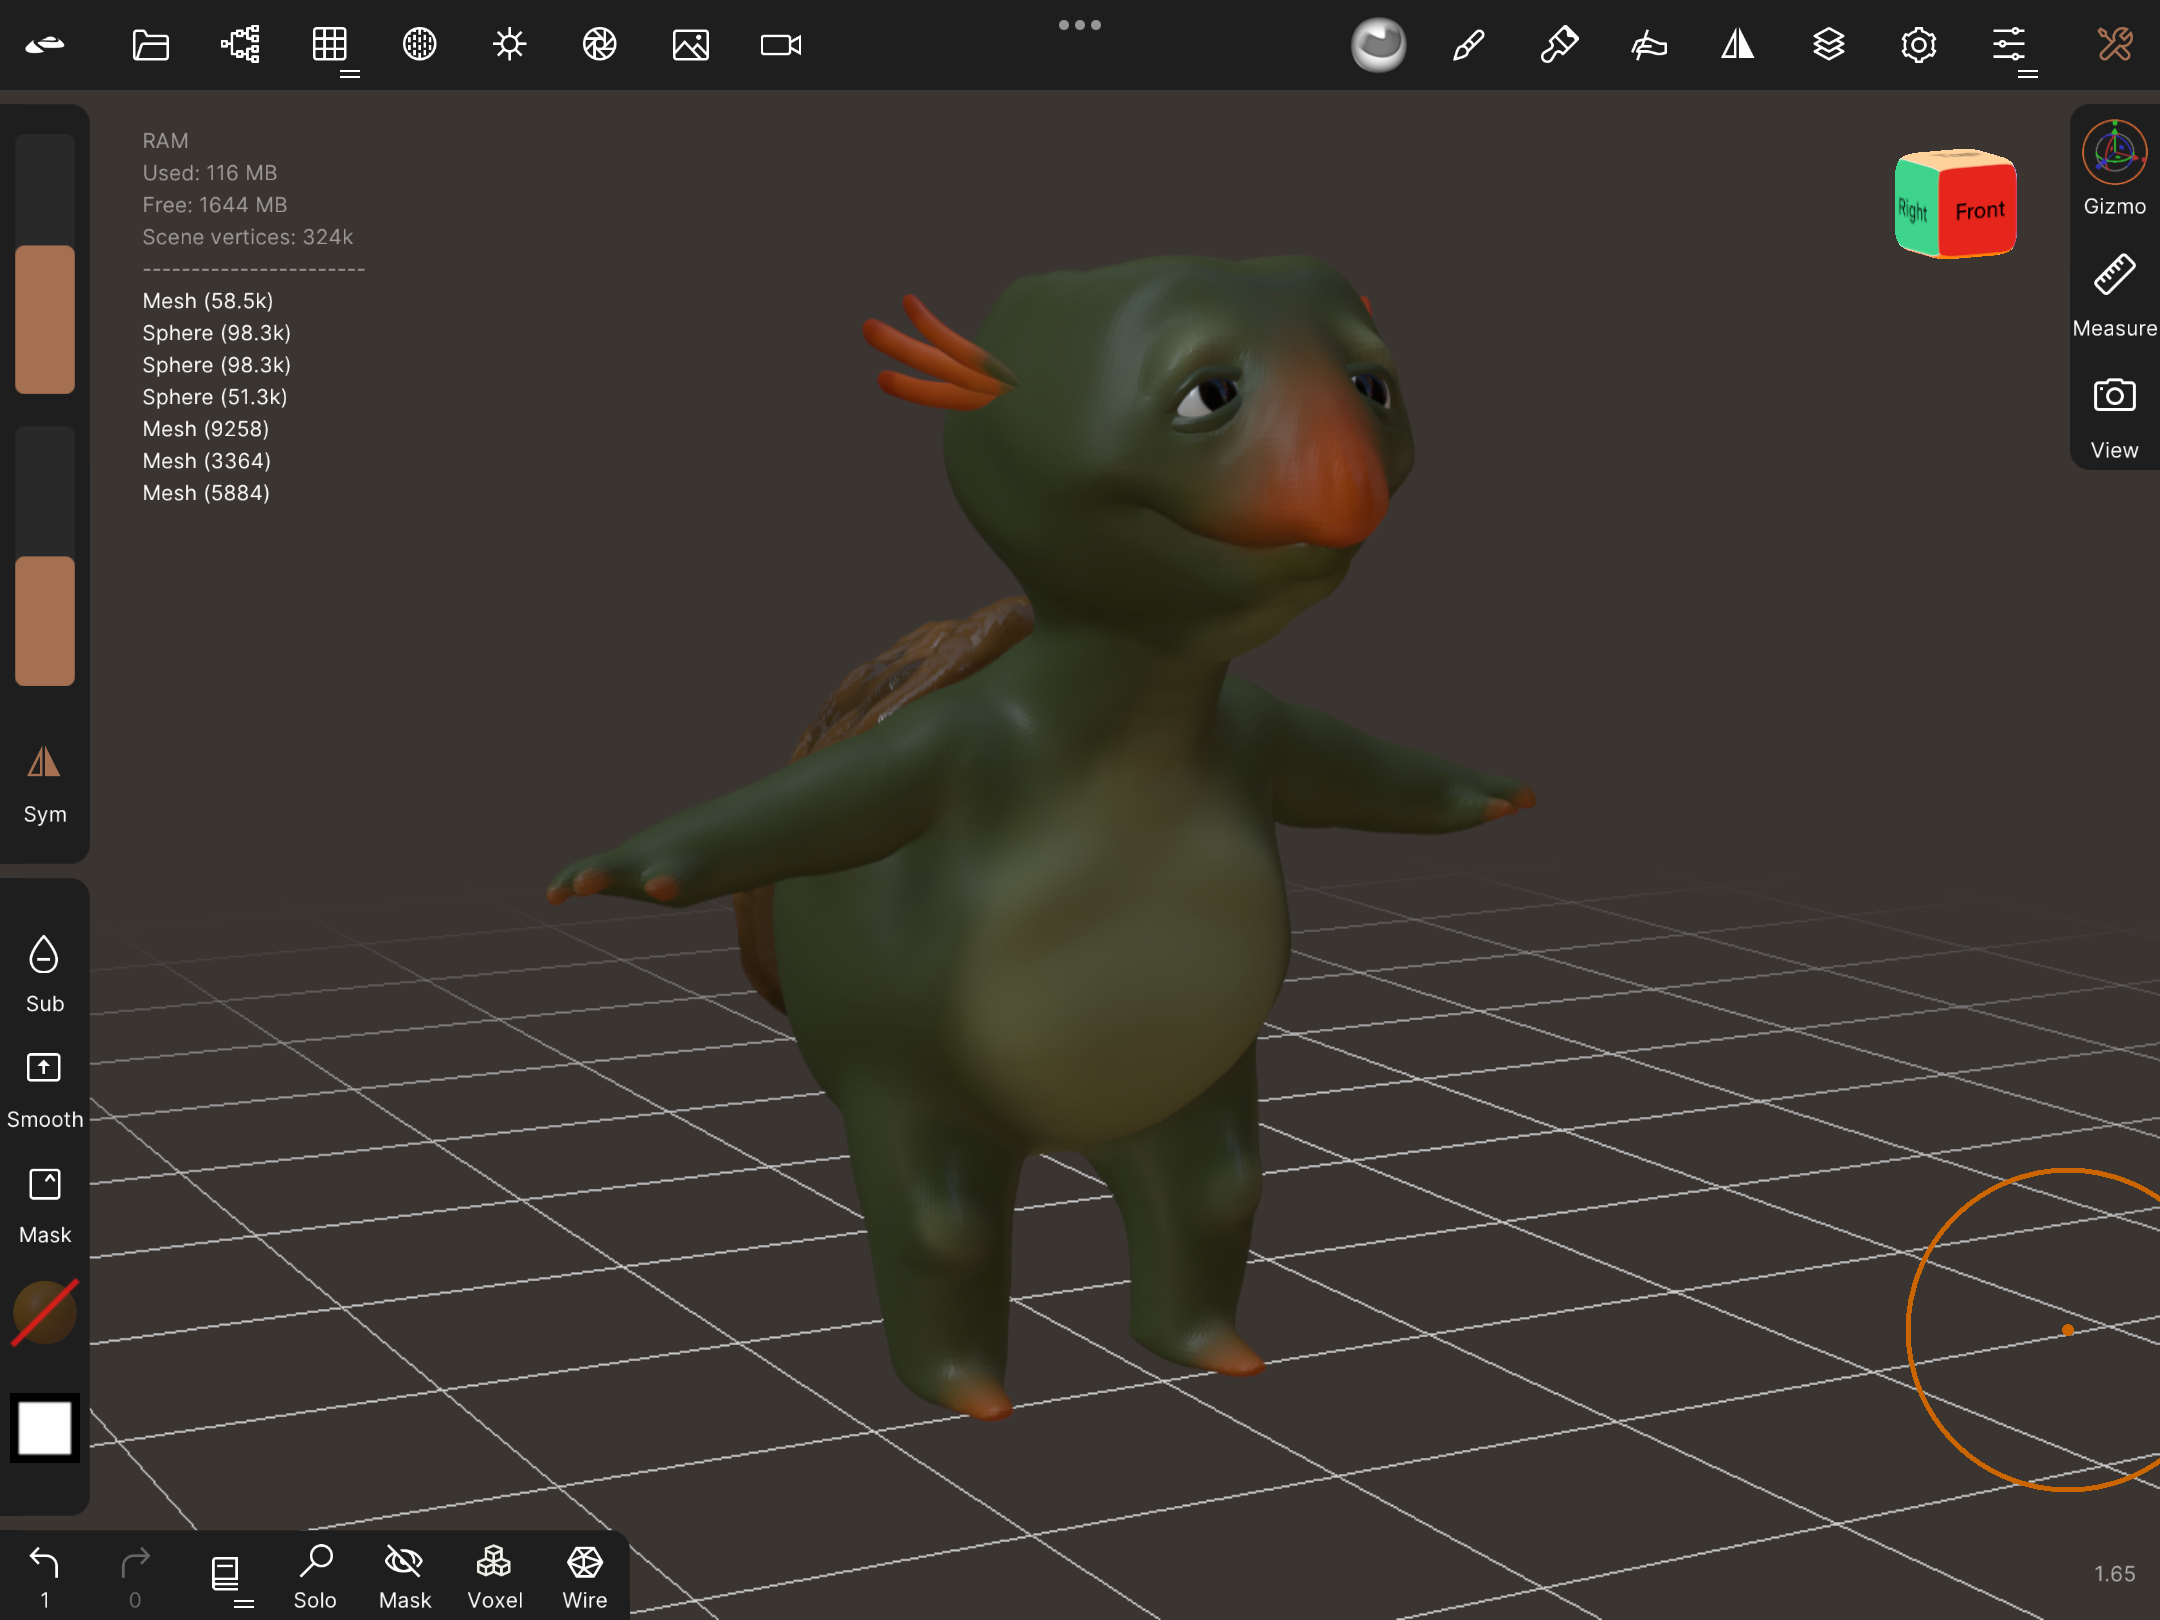Viewport: 2160px width, 1620px height.
Task: Open the Background image menu
Action: [690, 45]
